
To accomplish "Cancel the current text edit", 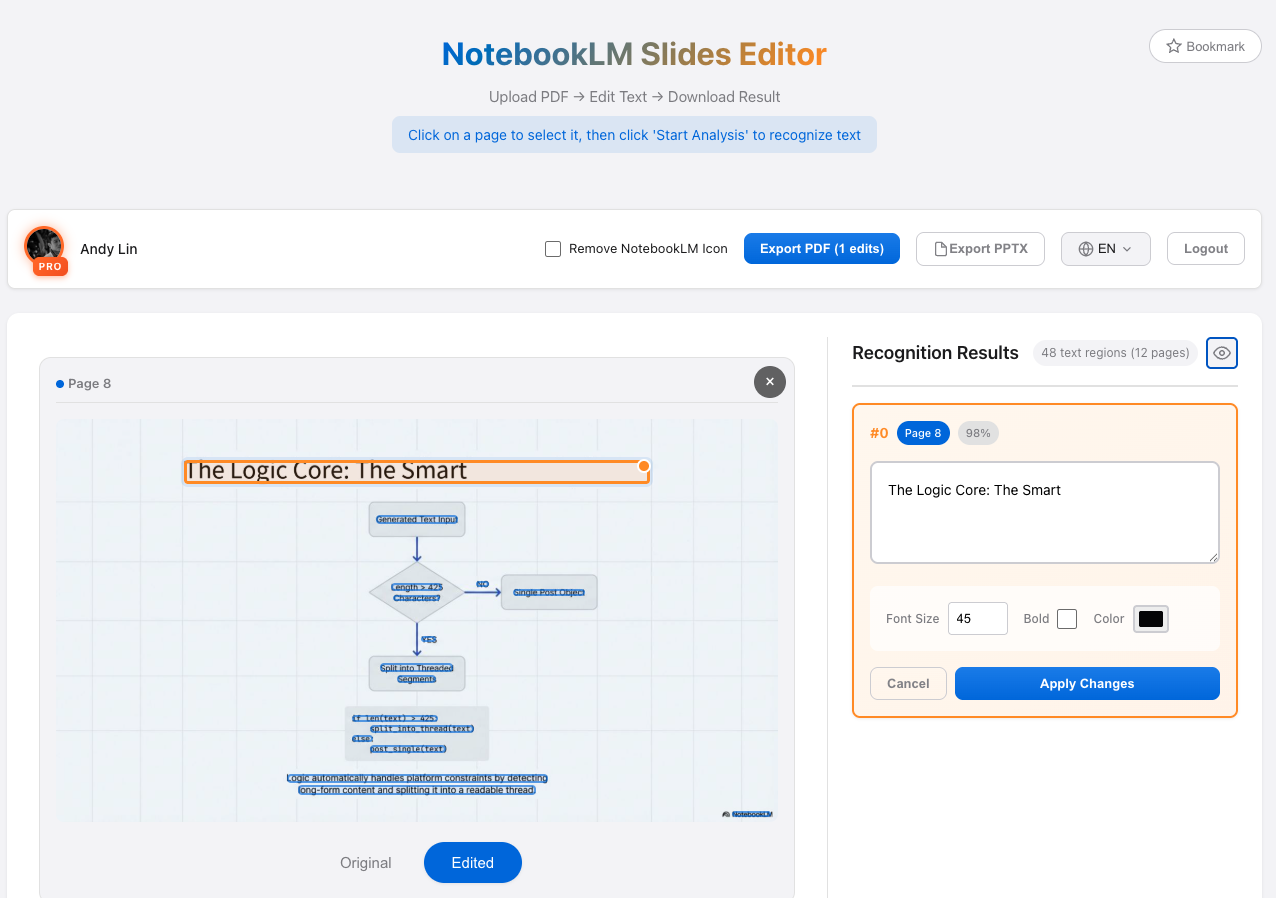I will (907, 683).
